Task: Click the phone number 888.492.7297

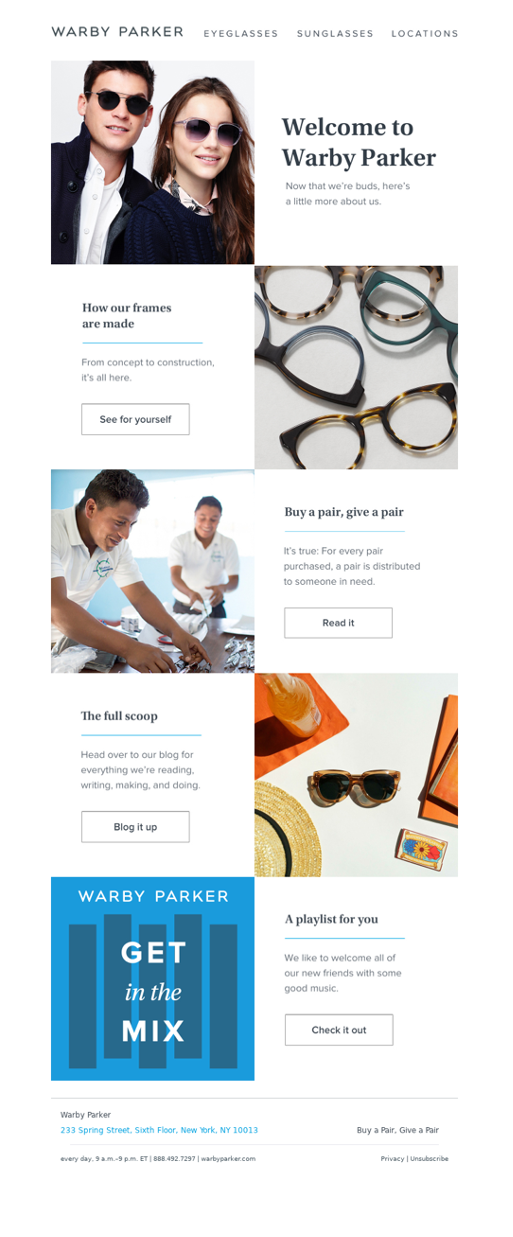Action: [174, 1159]
